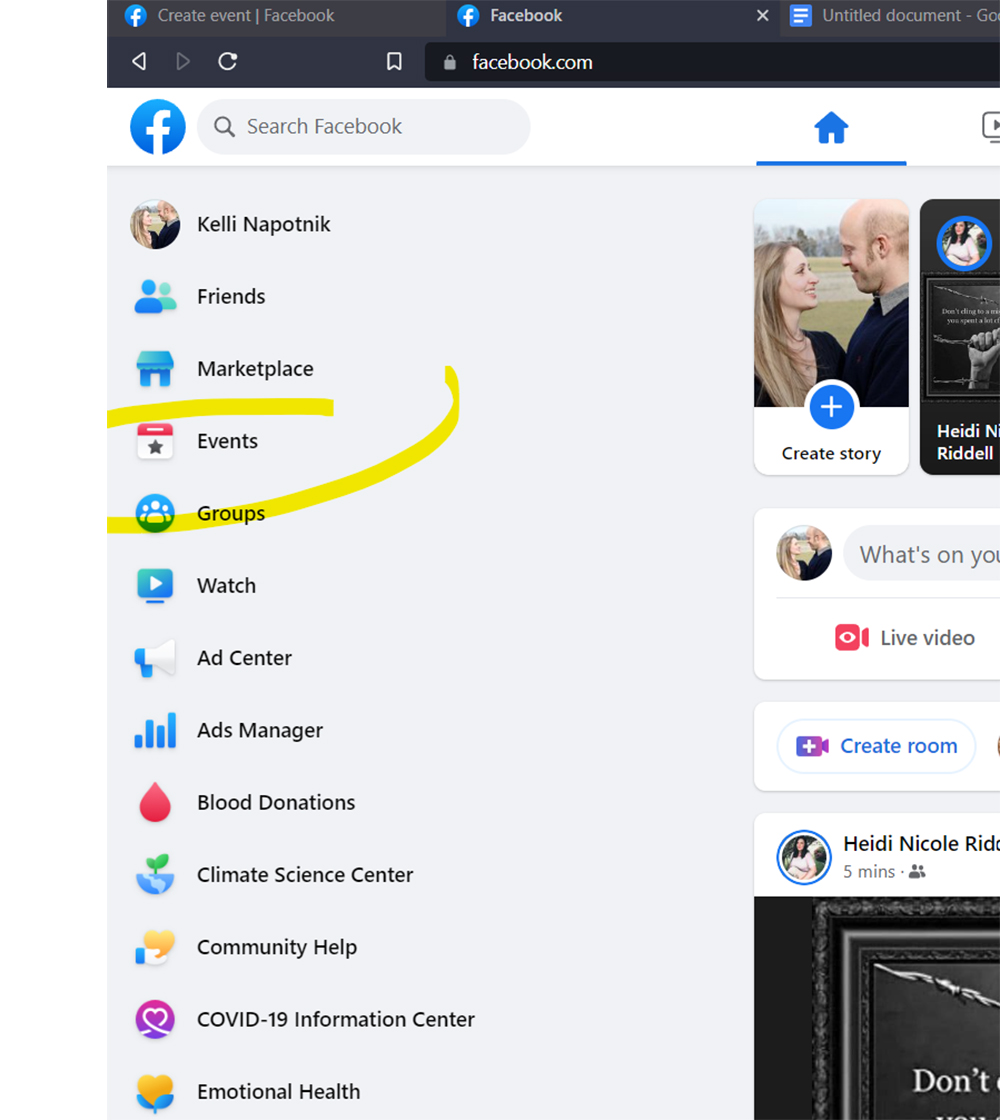
Task: Open the Events calendar icon
Action: point(155,441)
